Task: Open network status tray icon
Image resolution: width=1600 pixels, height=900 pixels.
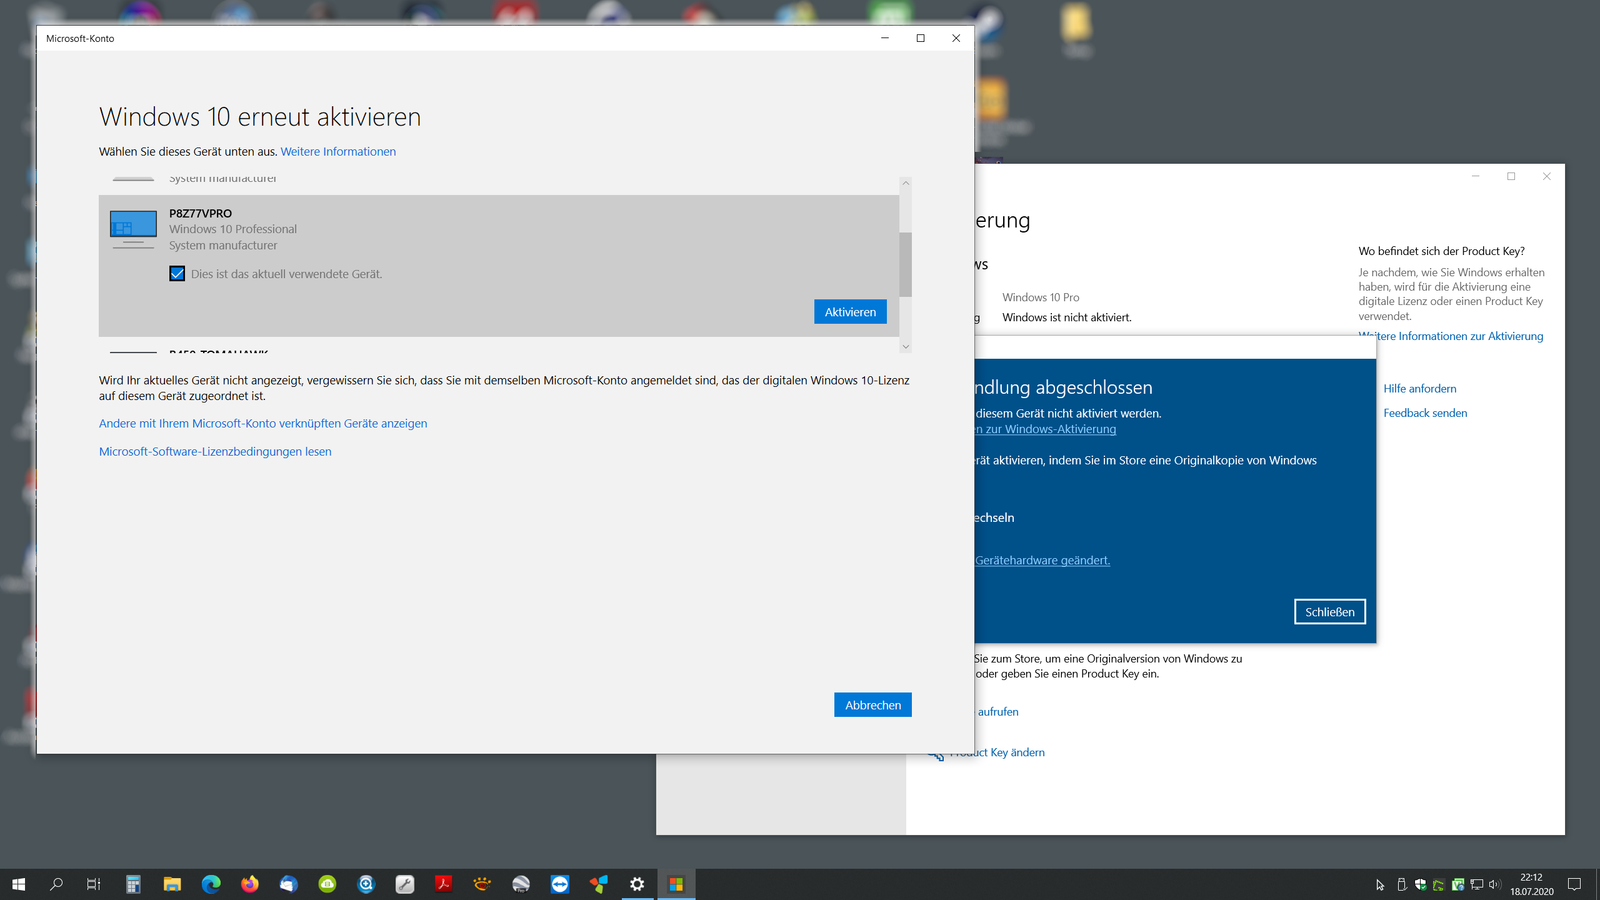Action: (1477, 885)
